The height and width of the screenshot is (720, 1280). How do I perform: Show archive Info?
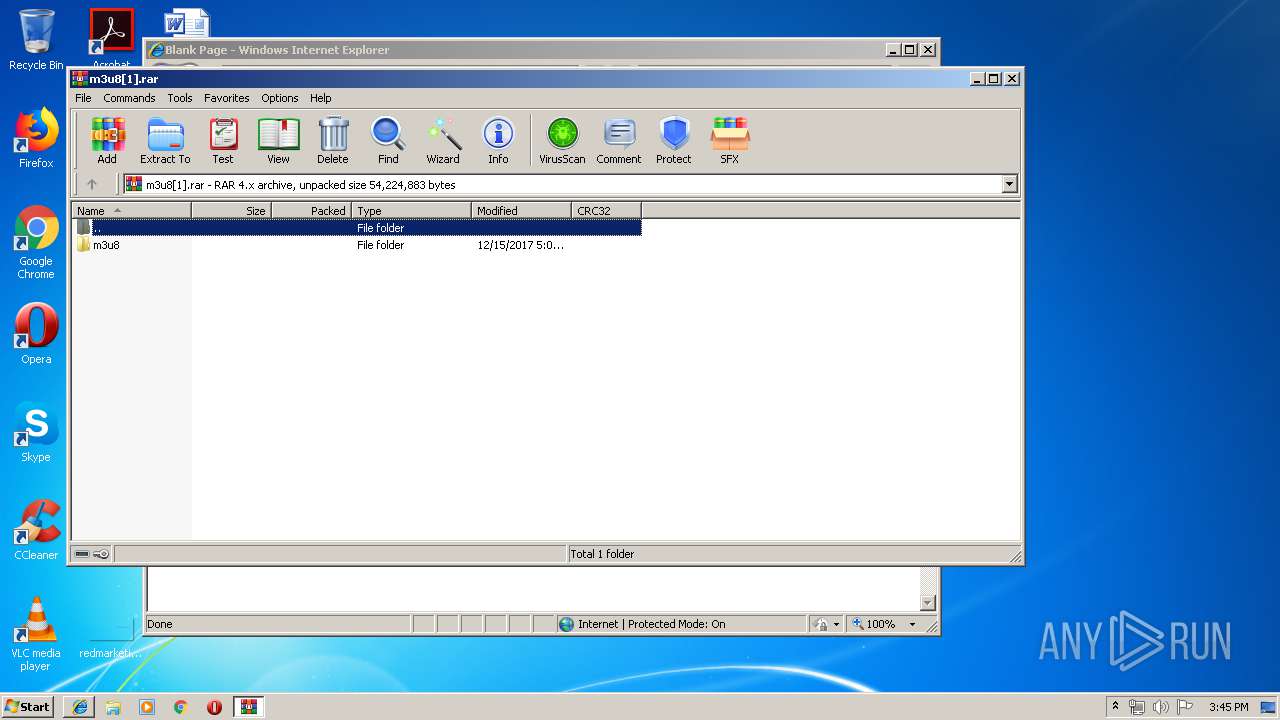coord(498,140)
